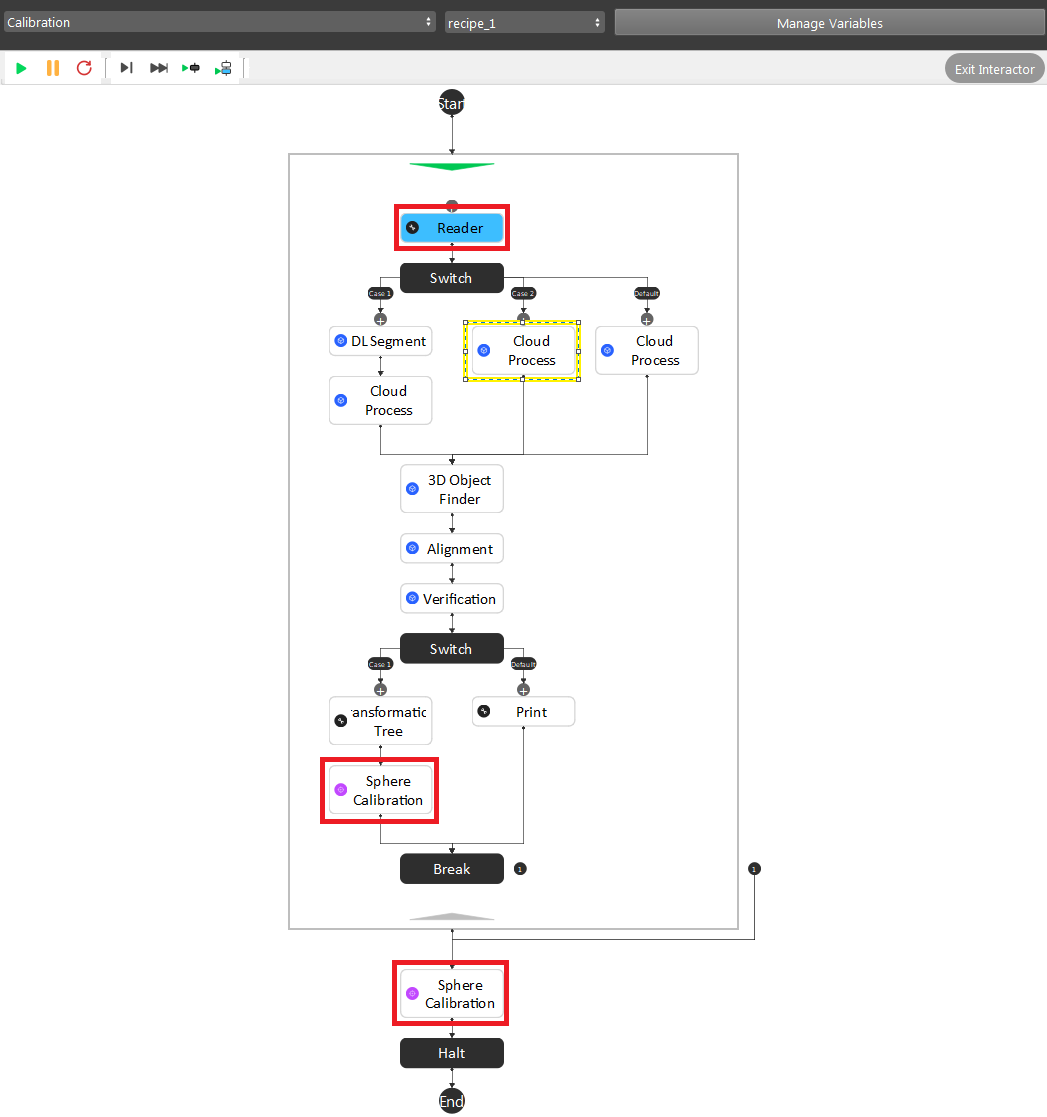Run from the selected blue node icon

click(x=223, y=68)
